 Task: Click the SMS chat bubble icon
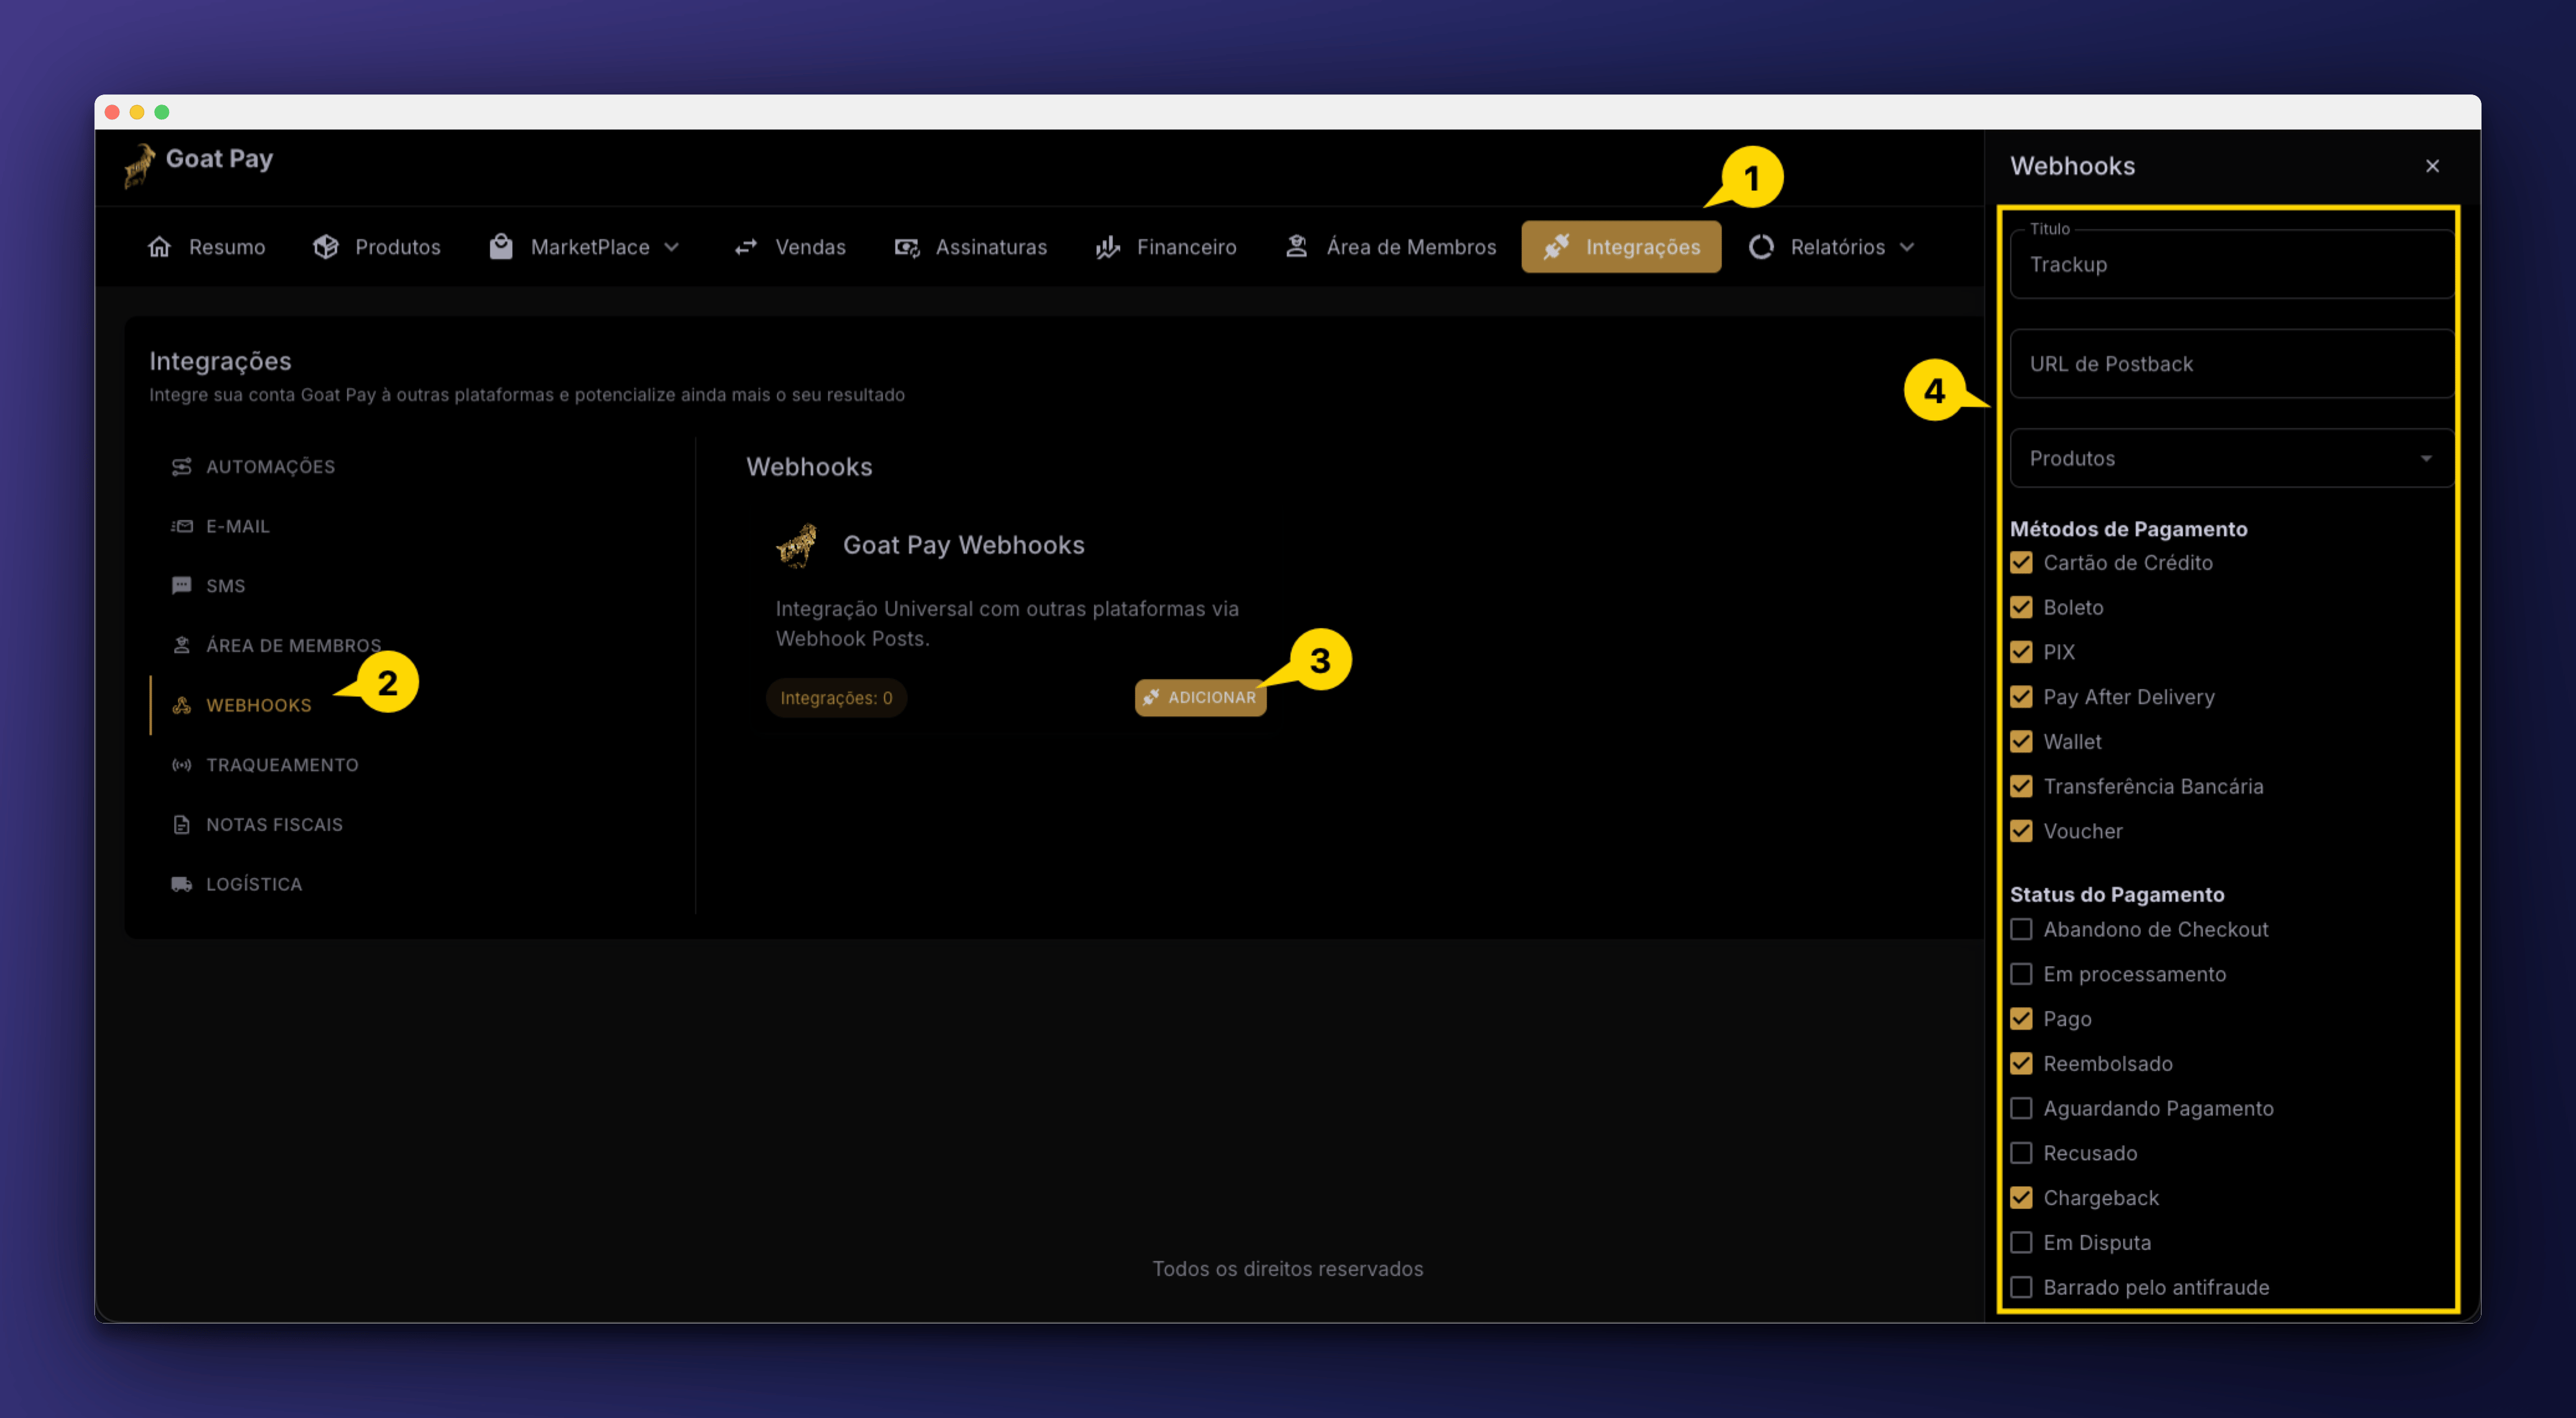point(181,586)
